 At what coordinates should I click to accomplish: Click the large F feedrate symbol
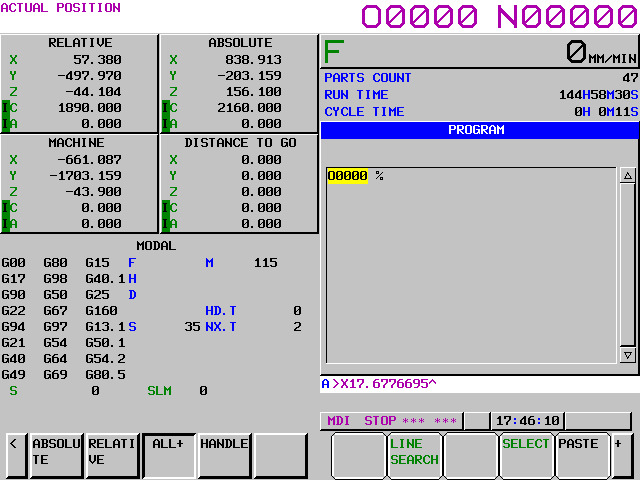pos(333,52)
